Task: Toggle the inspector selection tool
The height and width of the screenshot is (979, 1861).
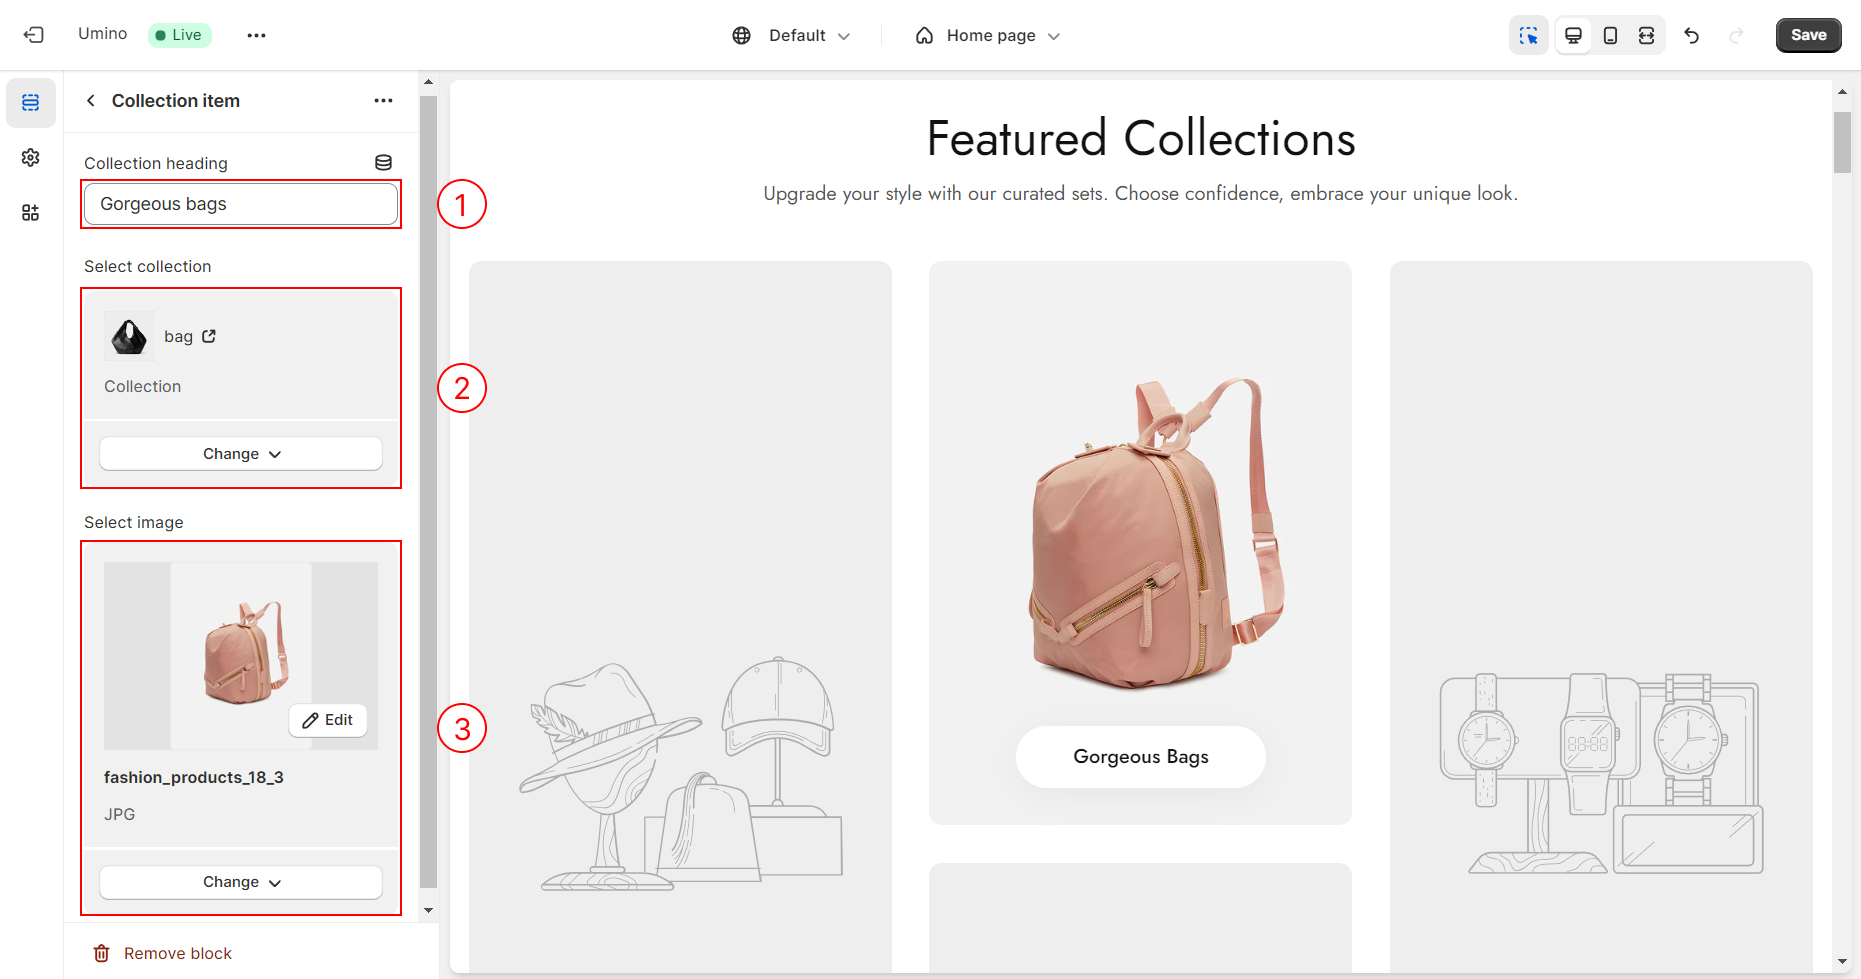Action: coord(1528,36)
